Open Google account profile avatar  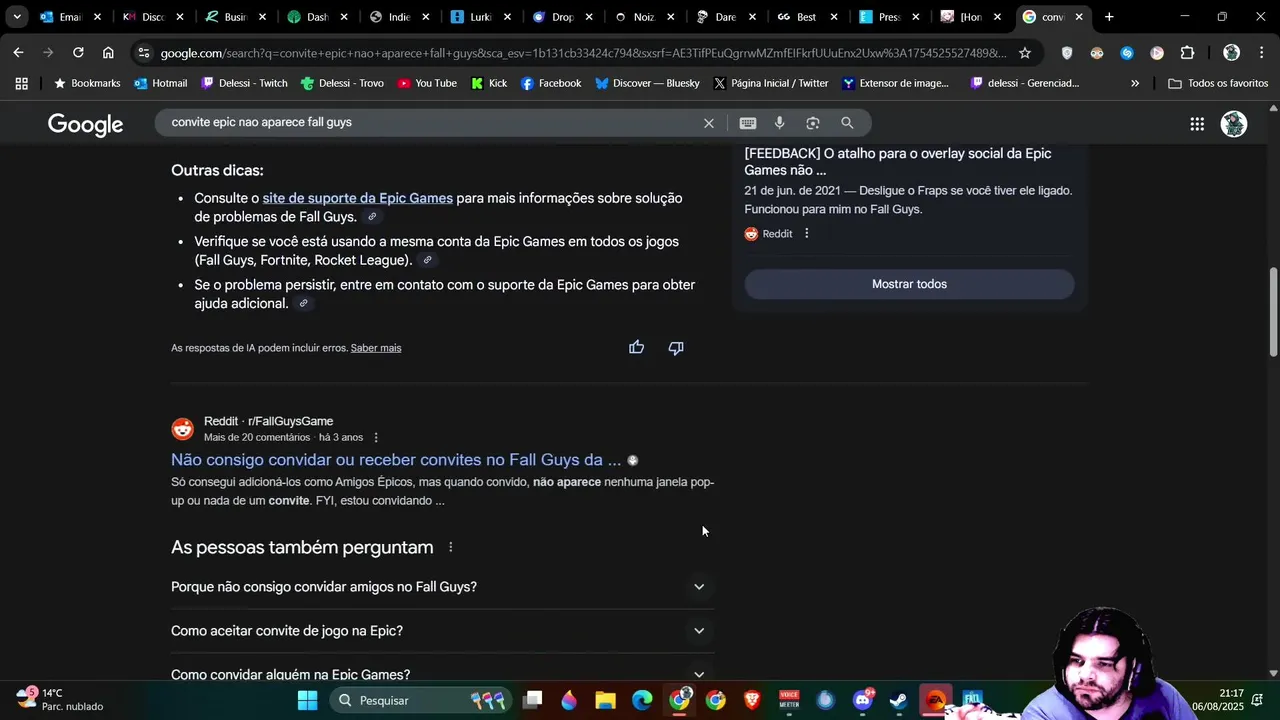[x=1234, y=124]
